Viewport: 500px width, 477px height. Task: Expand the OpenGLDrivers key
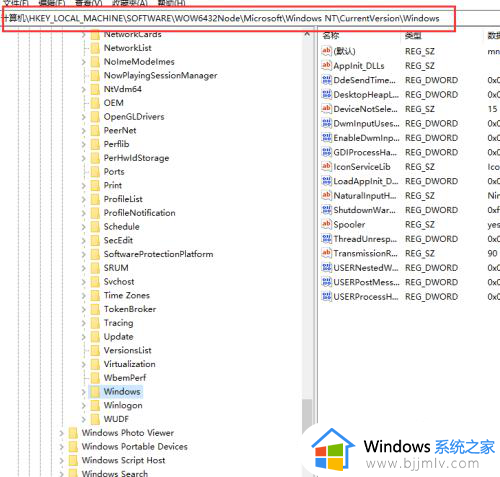[x=83, y=117]
